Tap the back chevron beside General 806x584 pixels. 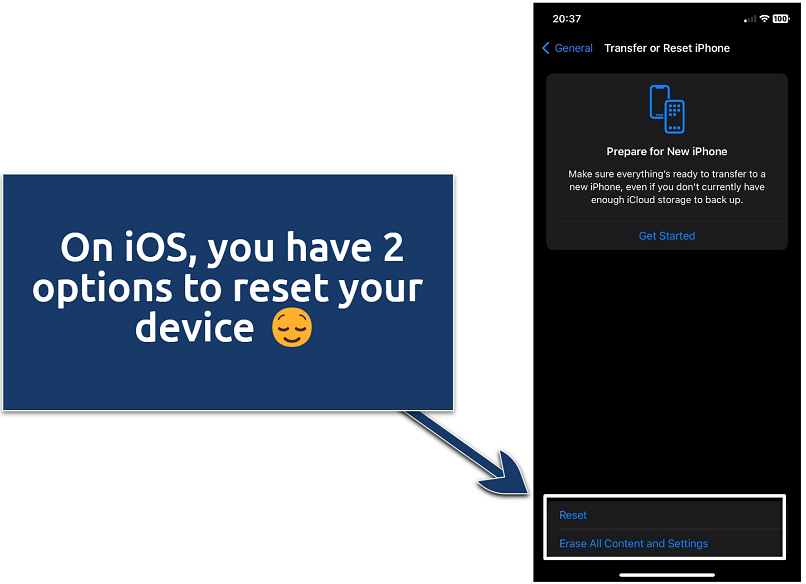pyautogui.click(x=545, y=48)
